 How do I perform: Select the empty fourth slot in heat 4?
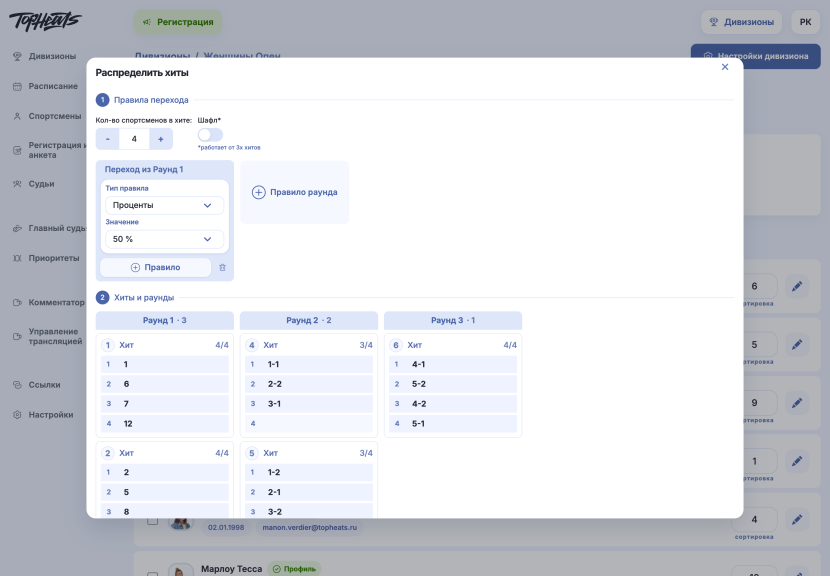(309, 424)
